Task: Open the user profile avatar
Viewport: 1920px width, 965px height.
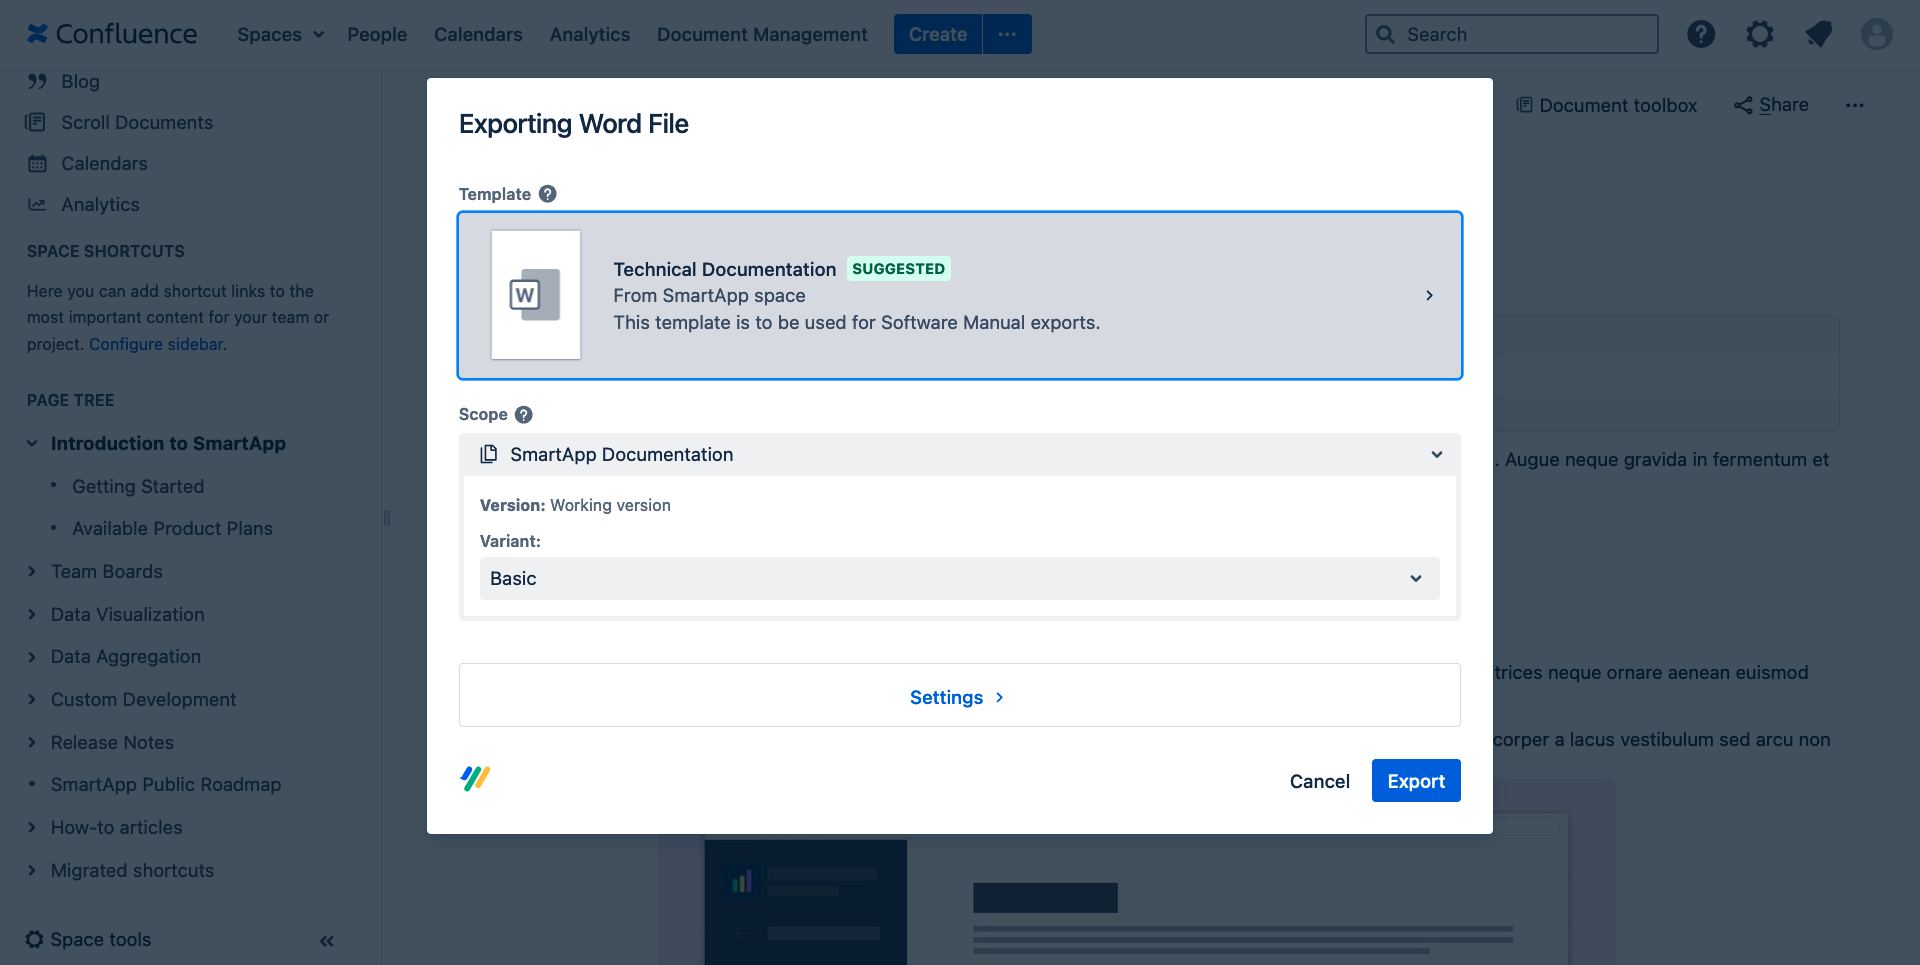Action: 1876,34
